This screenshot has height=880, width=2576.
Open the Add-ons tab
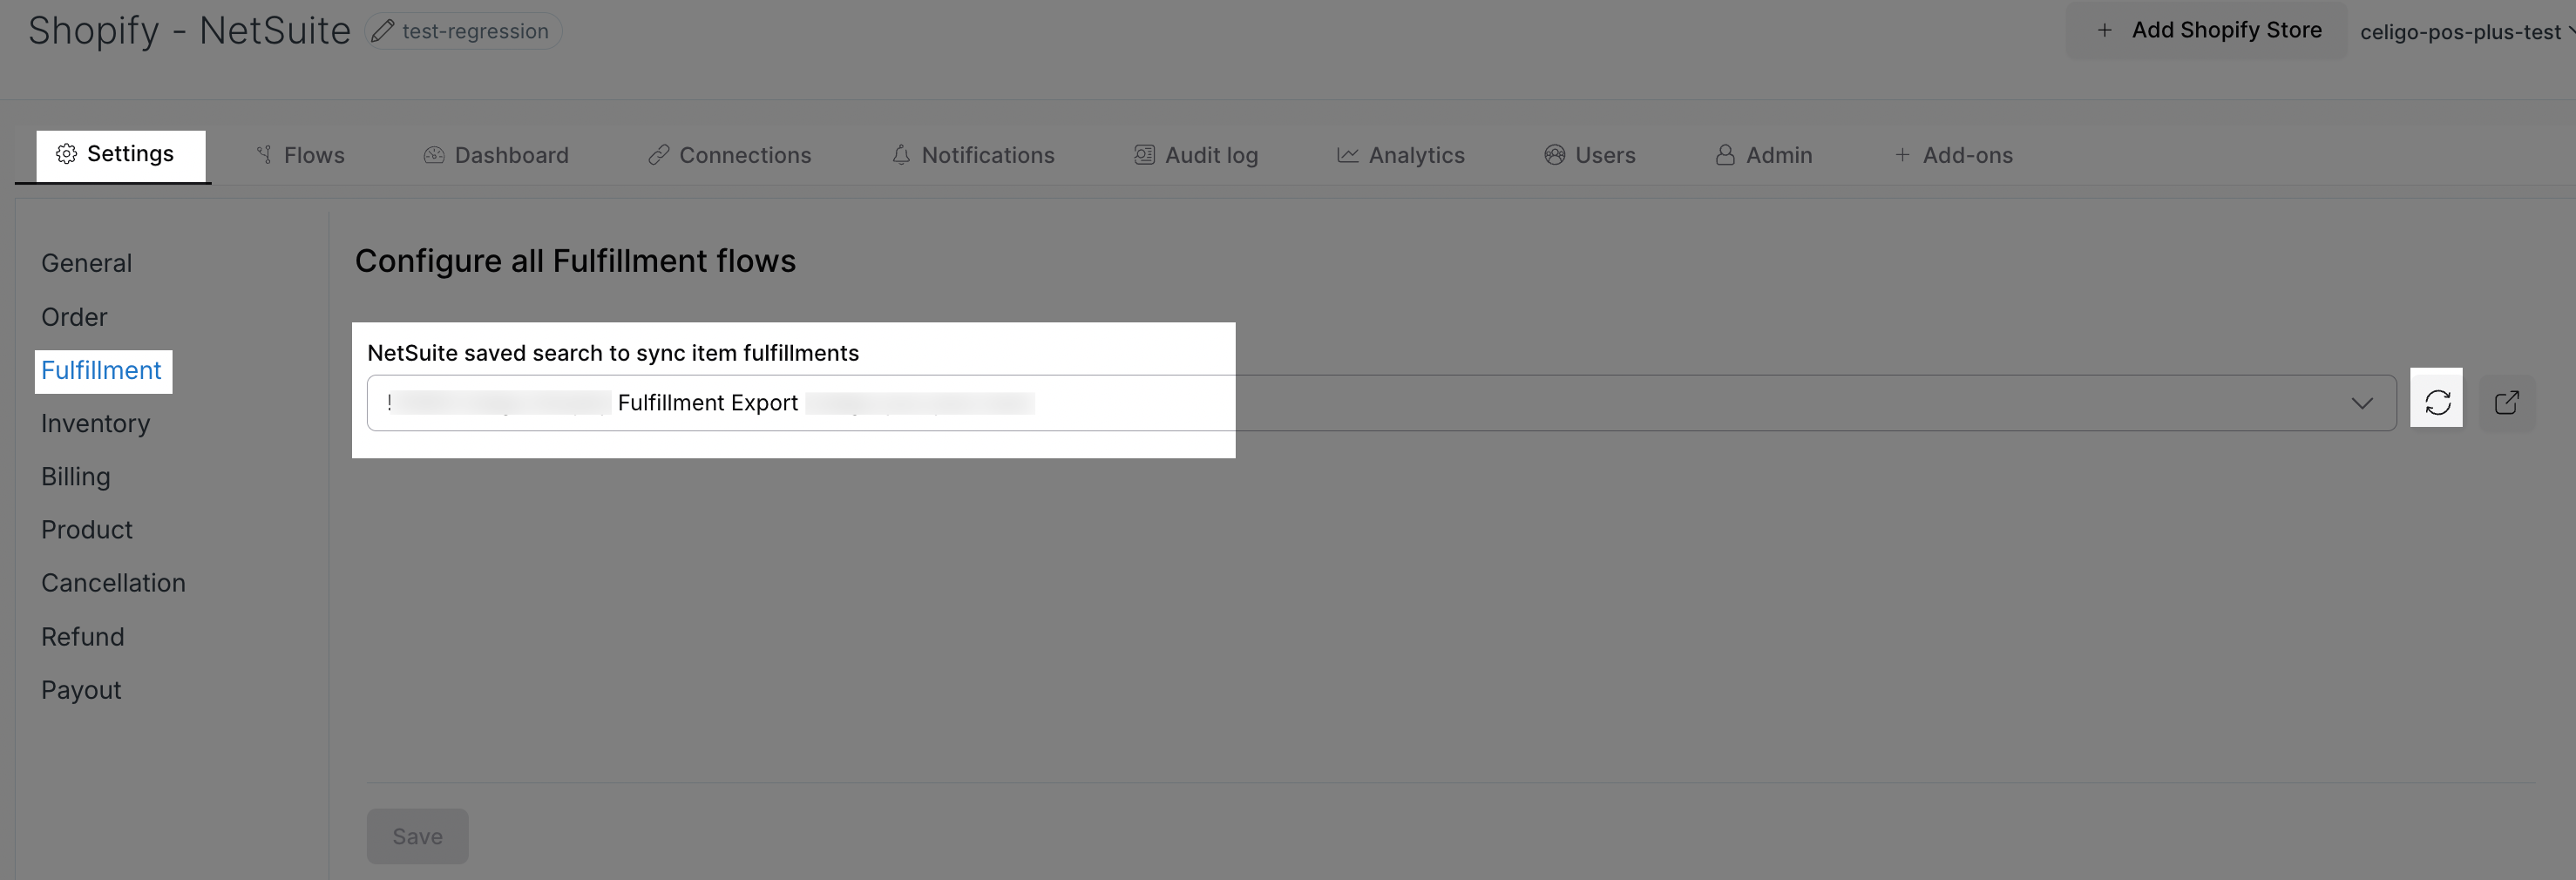pos(1952,155)
